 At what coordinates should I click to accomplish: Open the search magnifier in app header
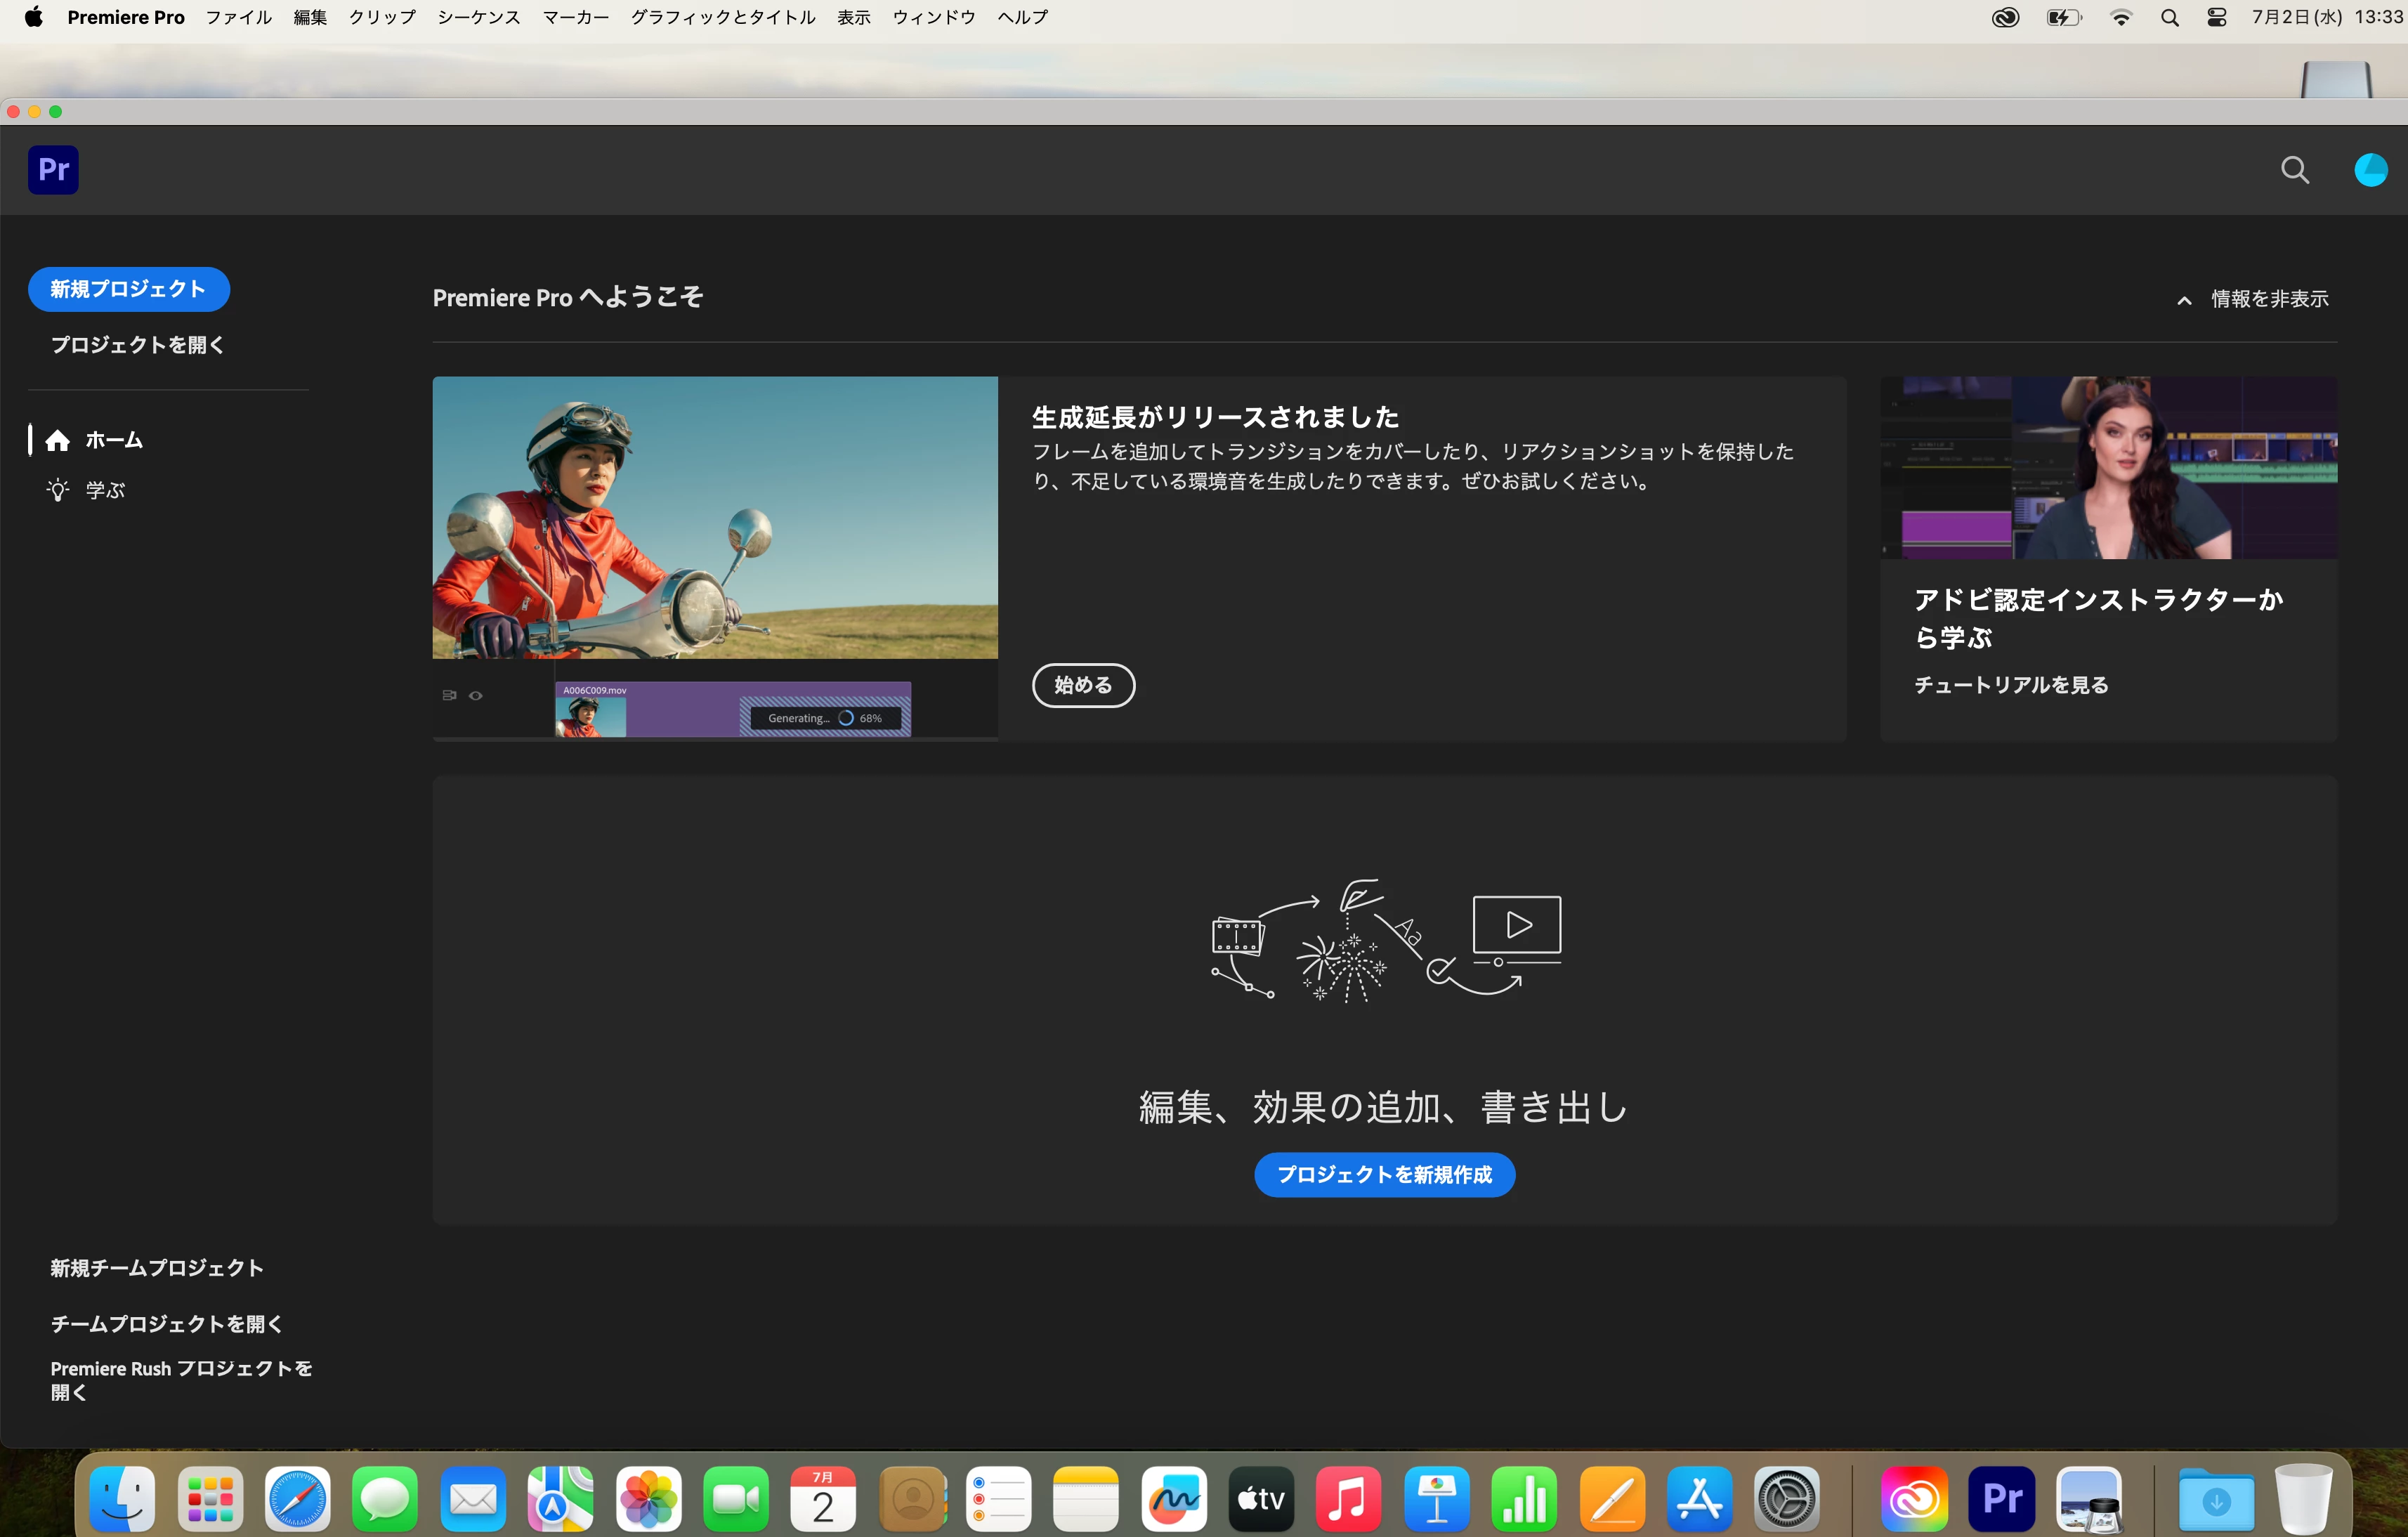2294,170
